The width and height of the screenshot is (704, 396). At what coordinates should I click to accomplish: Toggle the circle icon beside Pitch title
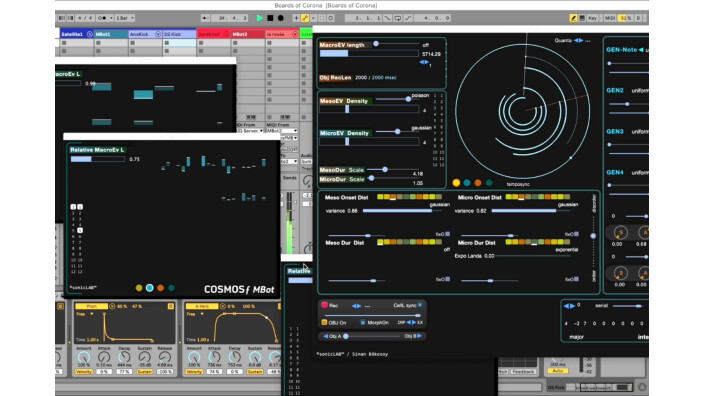tap(112, 306)
